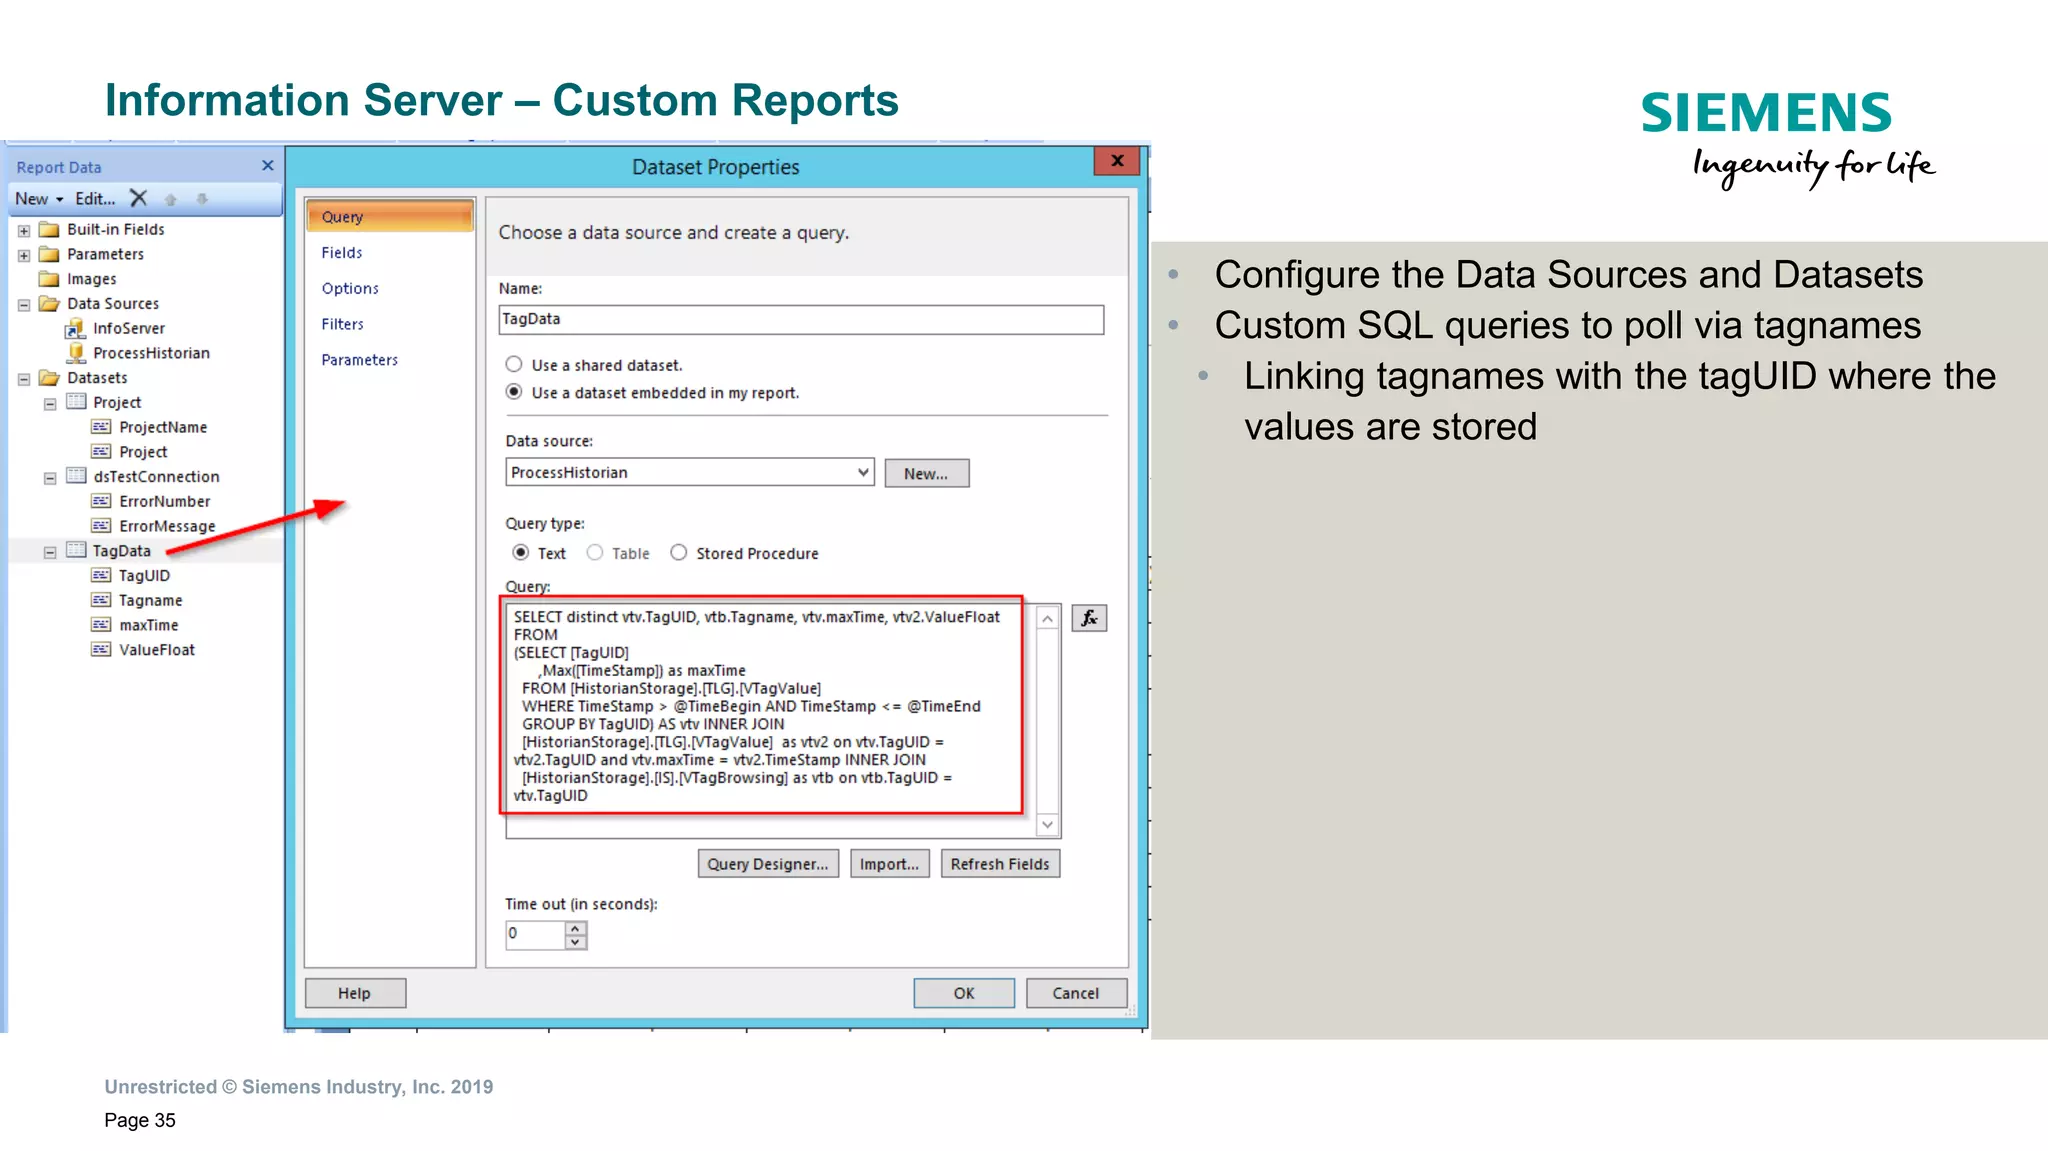Viewport: 2048px width, 1151px height.
Task: Click the ValueFloat field icon
Action: [x=101, y=650]
